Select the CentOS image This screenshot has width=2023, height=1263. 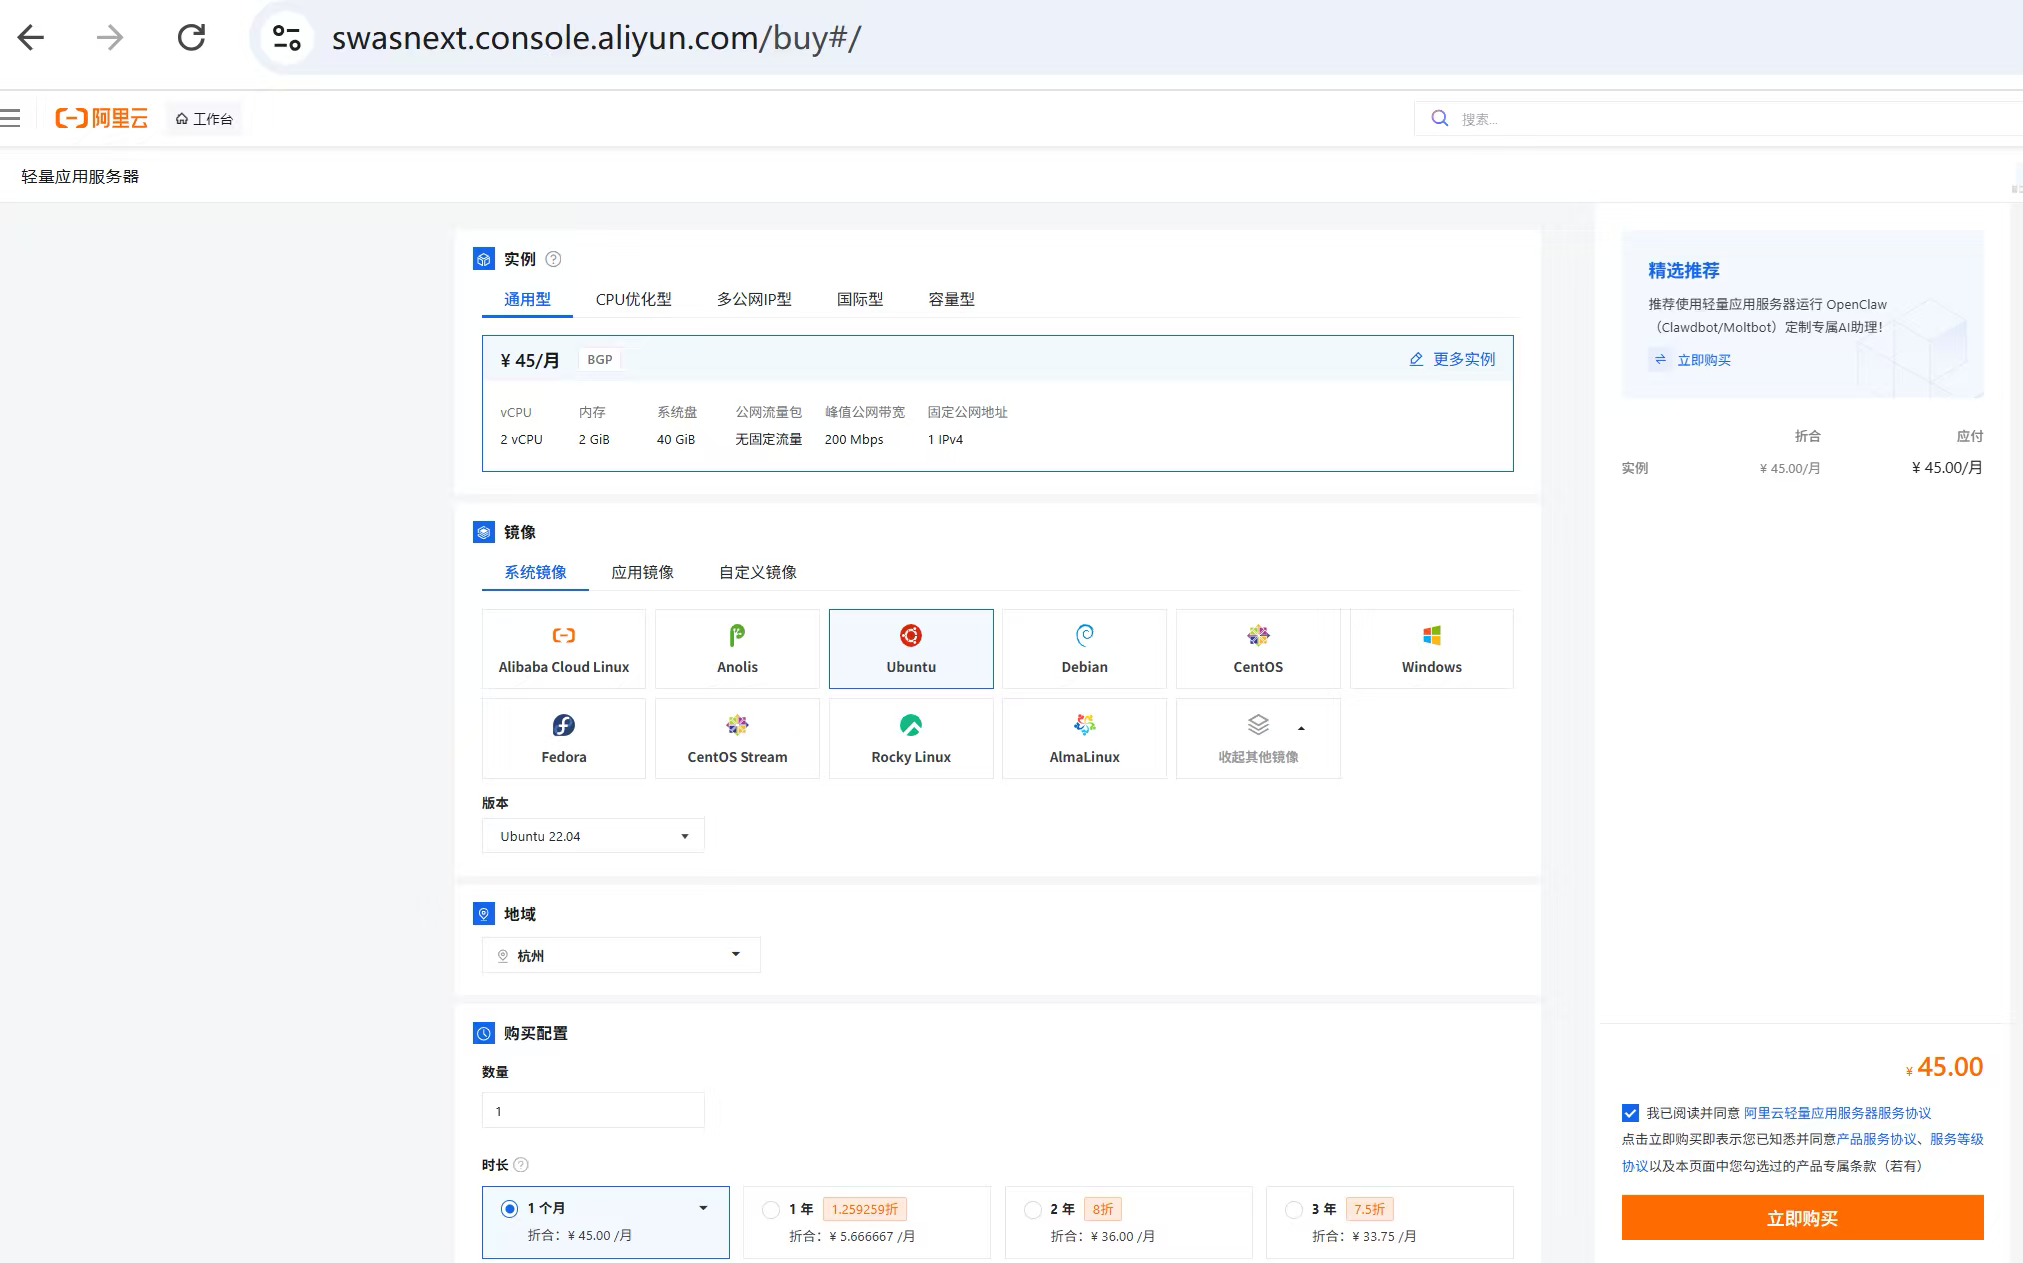click(x=1258, y=649)
